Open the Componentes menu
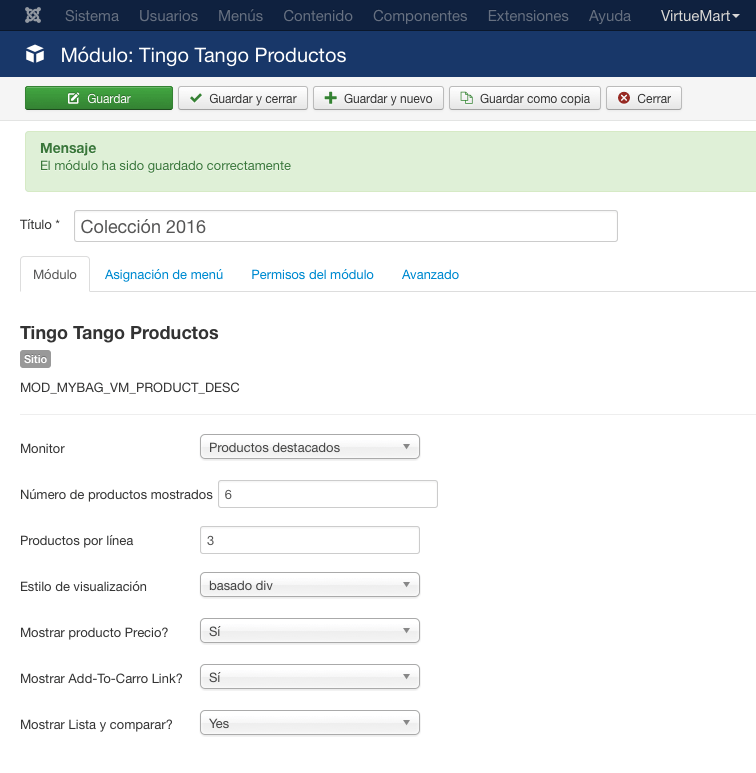756x773 pixels. [x=420, y=16]
